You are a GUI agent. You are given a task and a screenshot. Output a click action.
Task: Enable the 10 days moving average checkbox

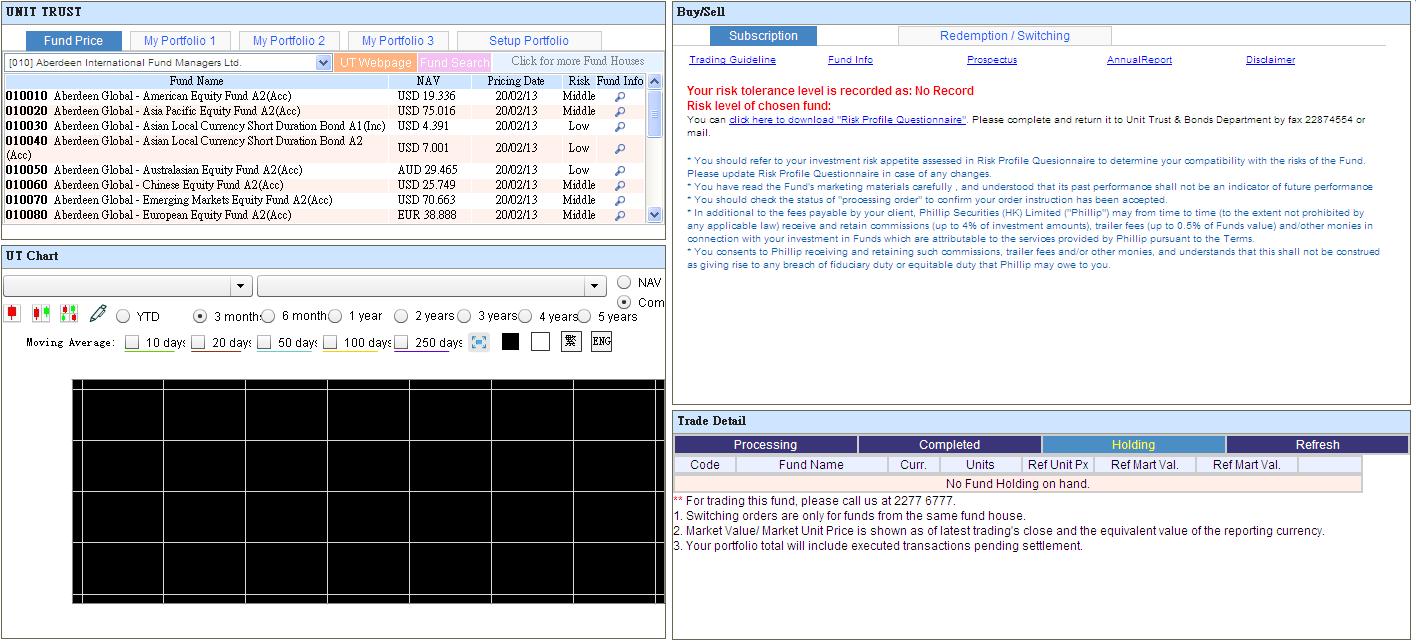tap(133, 343)
